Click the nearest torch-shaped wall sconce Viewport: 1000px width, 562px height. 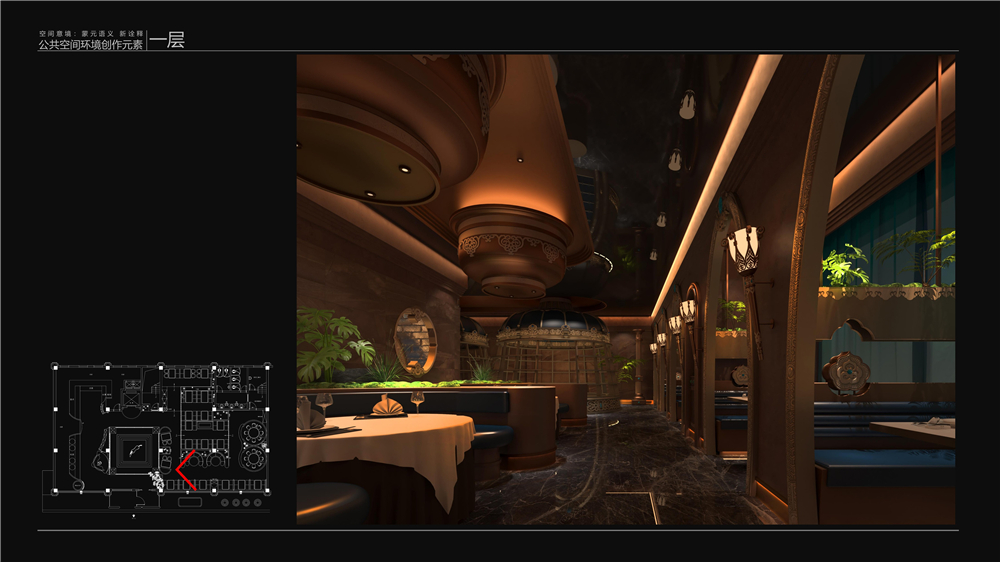pos(742,250)
